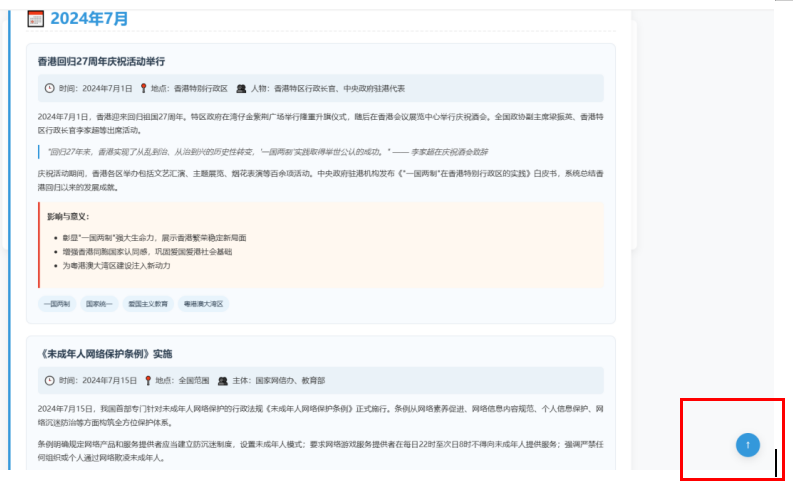
Task: Click paragraph starting 条例明确规定网络产品
Action: 321,451
